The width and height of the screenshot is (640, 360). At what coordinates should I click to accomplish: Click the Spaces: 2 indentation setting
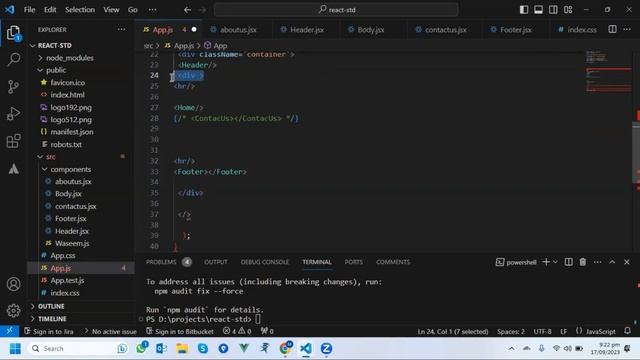(511, 331)
